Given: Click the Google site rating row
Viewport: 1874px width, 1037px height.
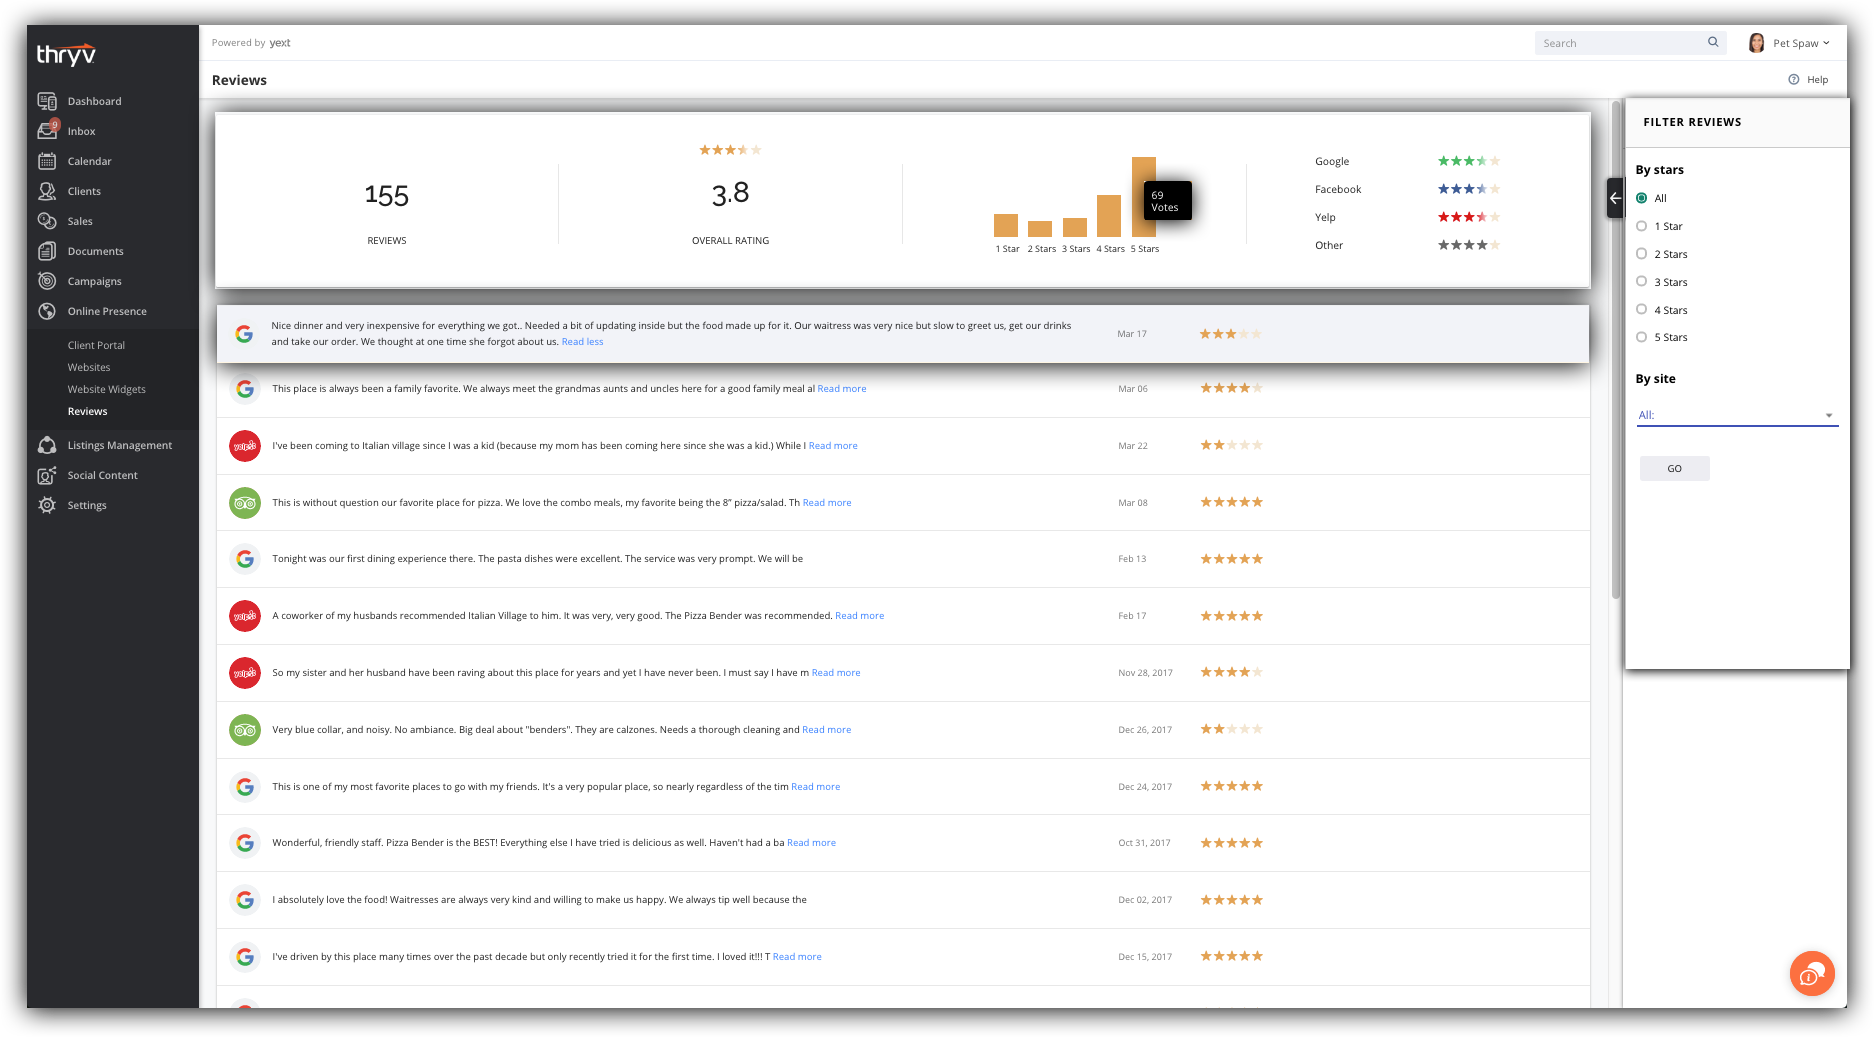Looking at the screenshot, I should click(x=1407, y=161).
